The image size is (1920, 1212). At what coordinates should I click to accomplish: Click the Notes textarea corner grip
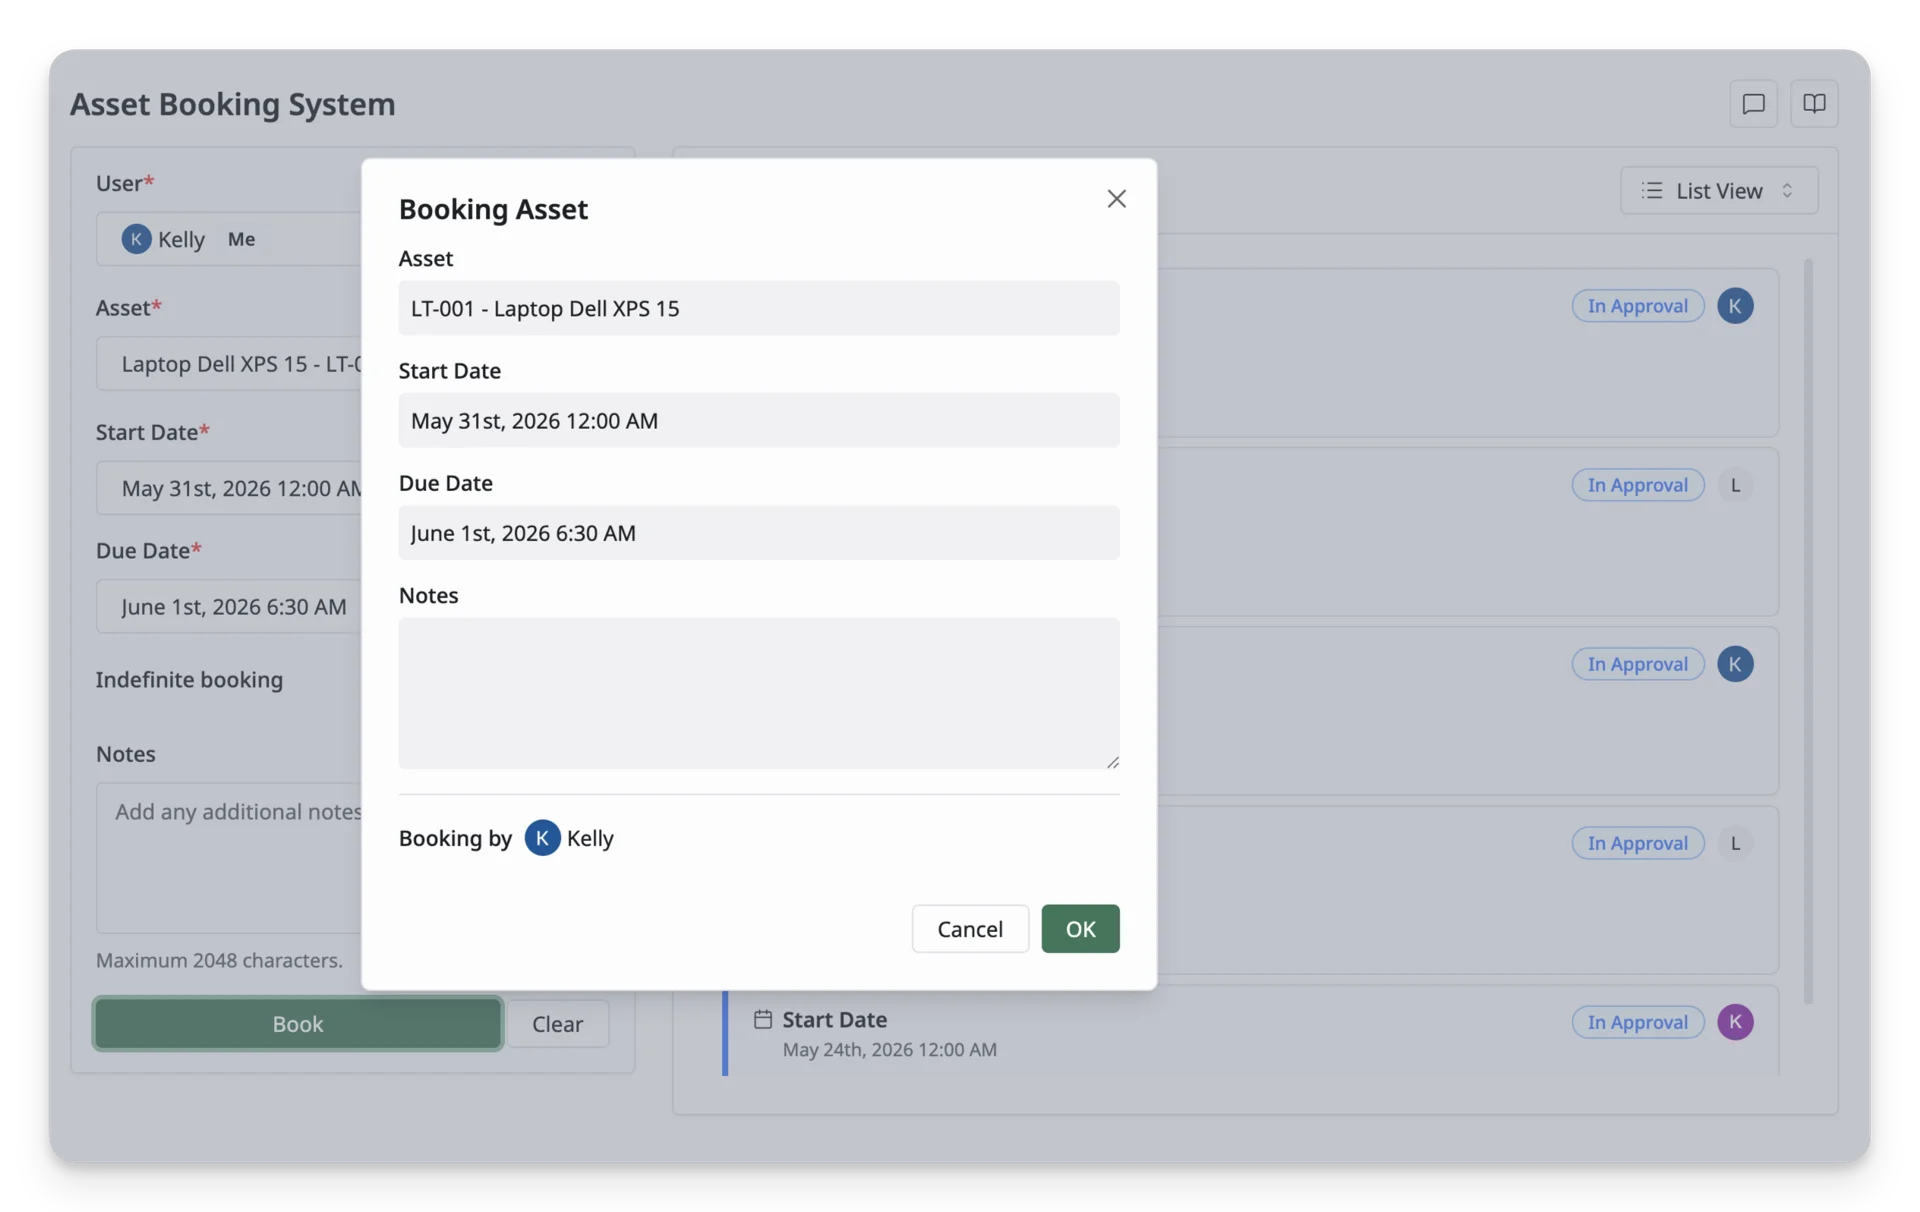[x=1112, y=761]
